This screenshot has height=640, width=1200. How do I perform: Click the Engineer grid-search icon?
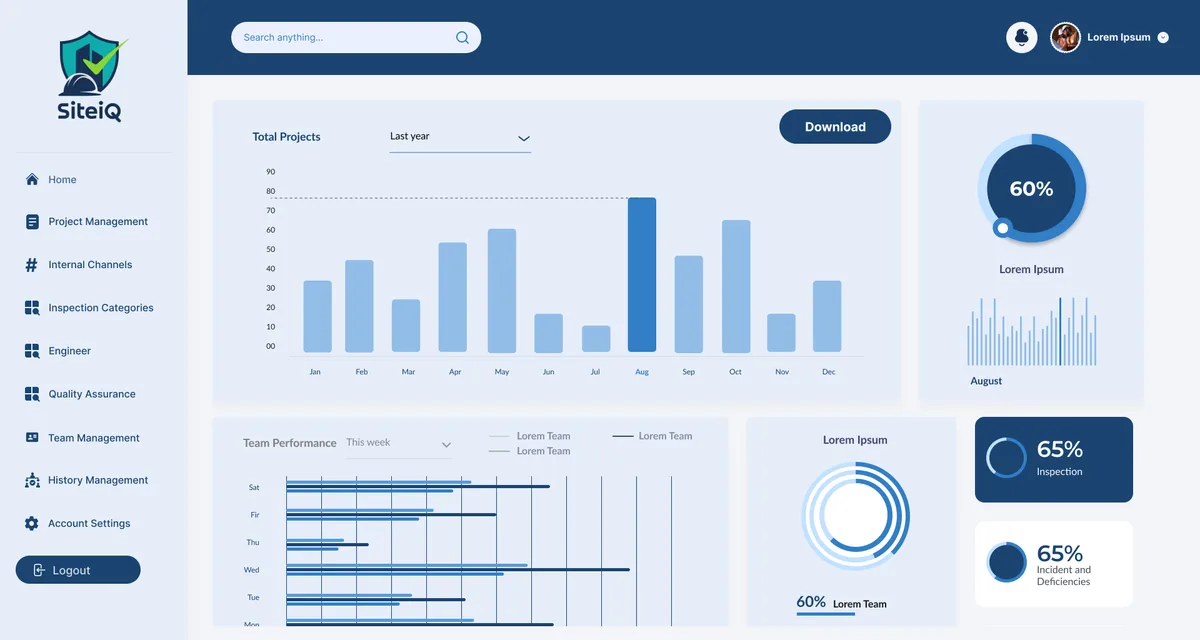click(32, 351)
